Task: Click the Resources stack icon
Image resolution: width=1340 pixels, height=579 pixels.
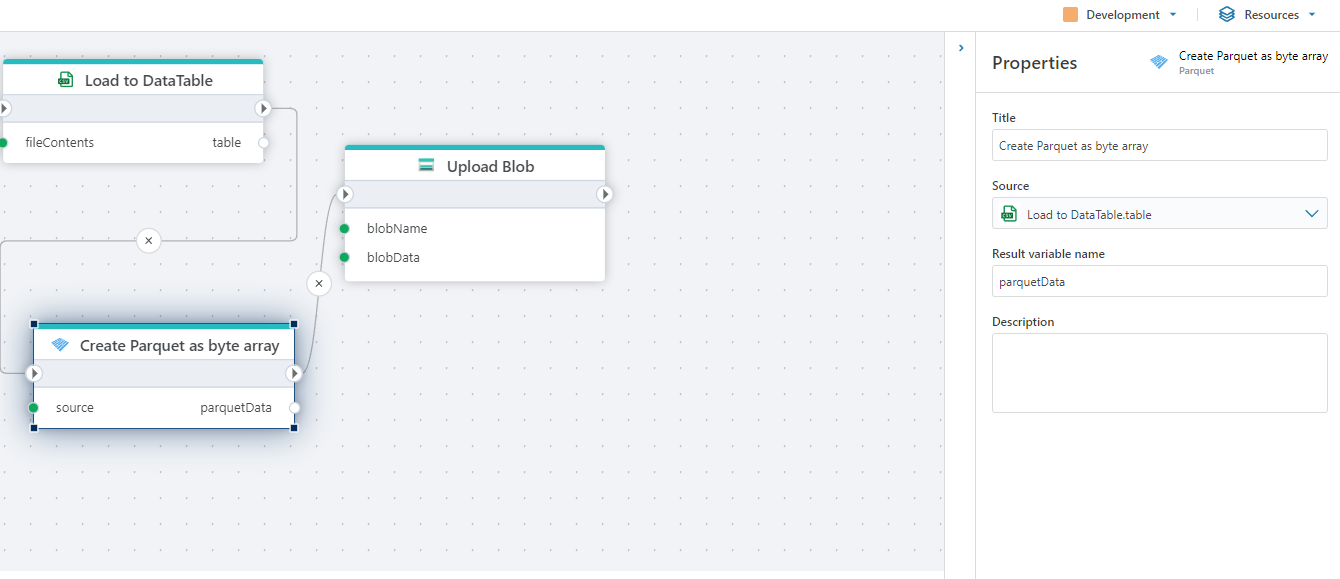Action: (1227, 15)
